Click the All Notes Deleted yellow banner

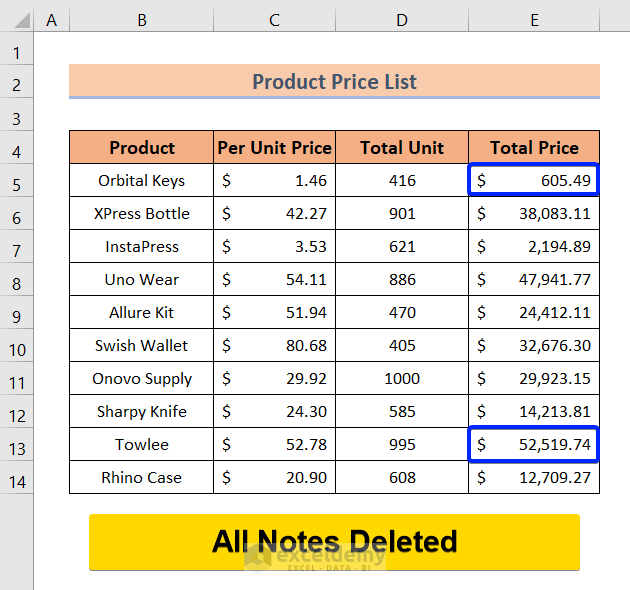coord(334,542)
